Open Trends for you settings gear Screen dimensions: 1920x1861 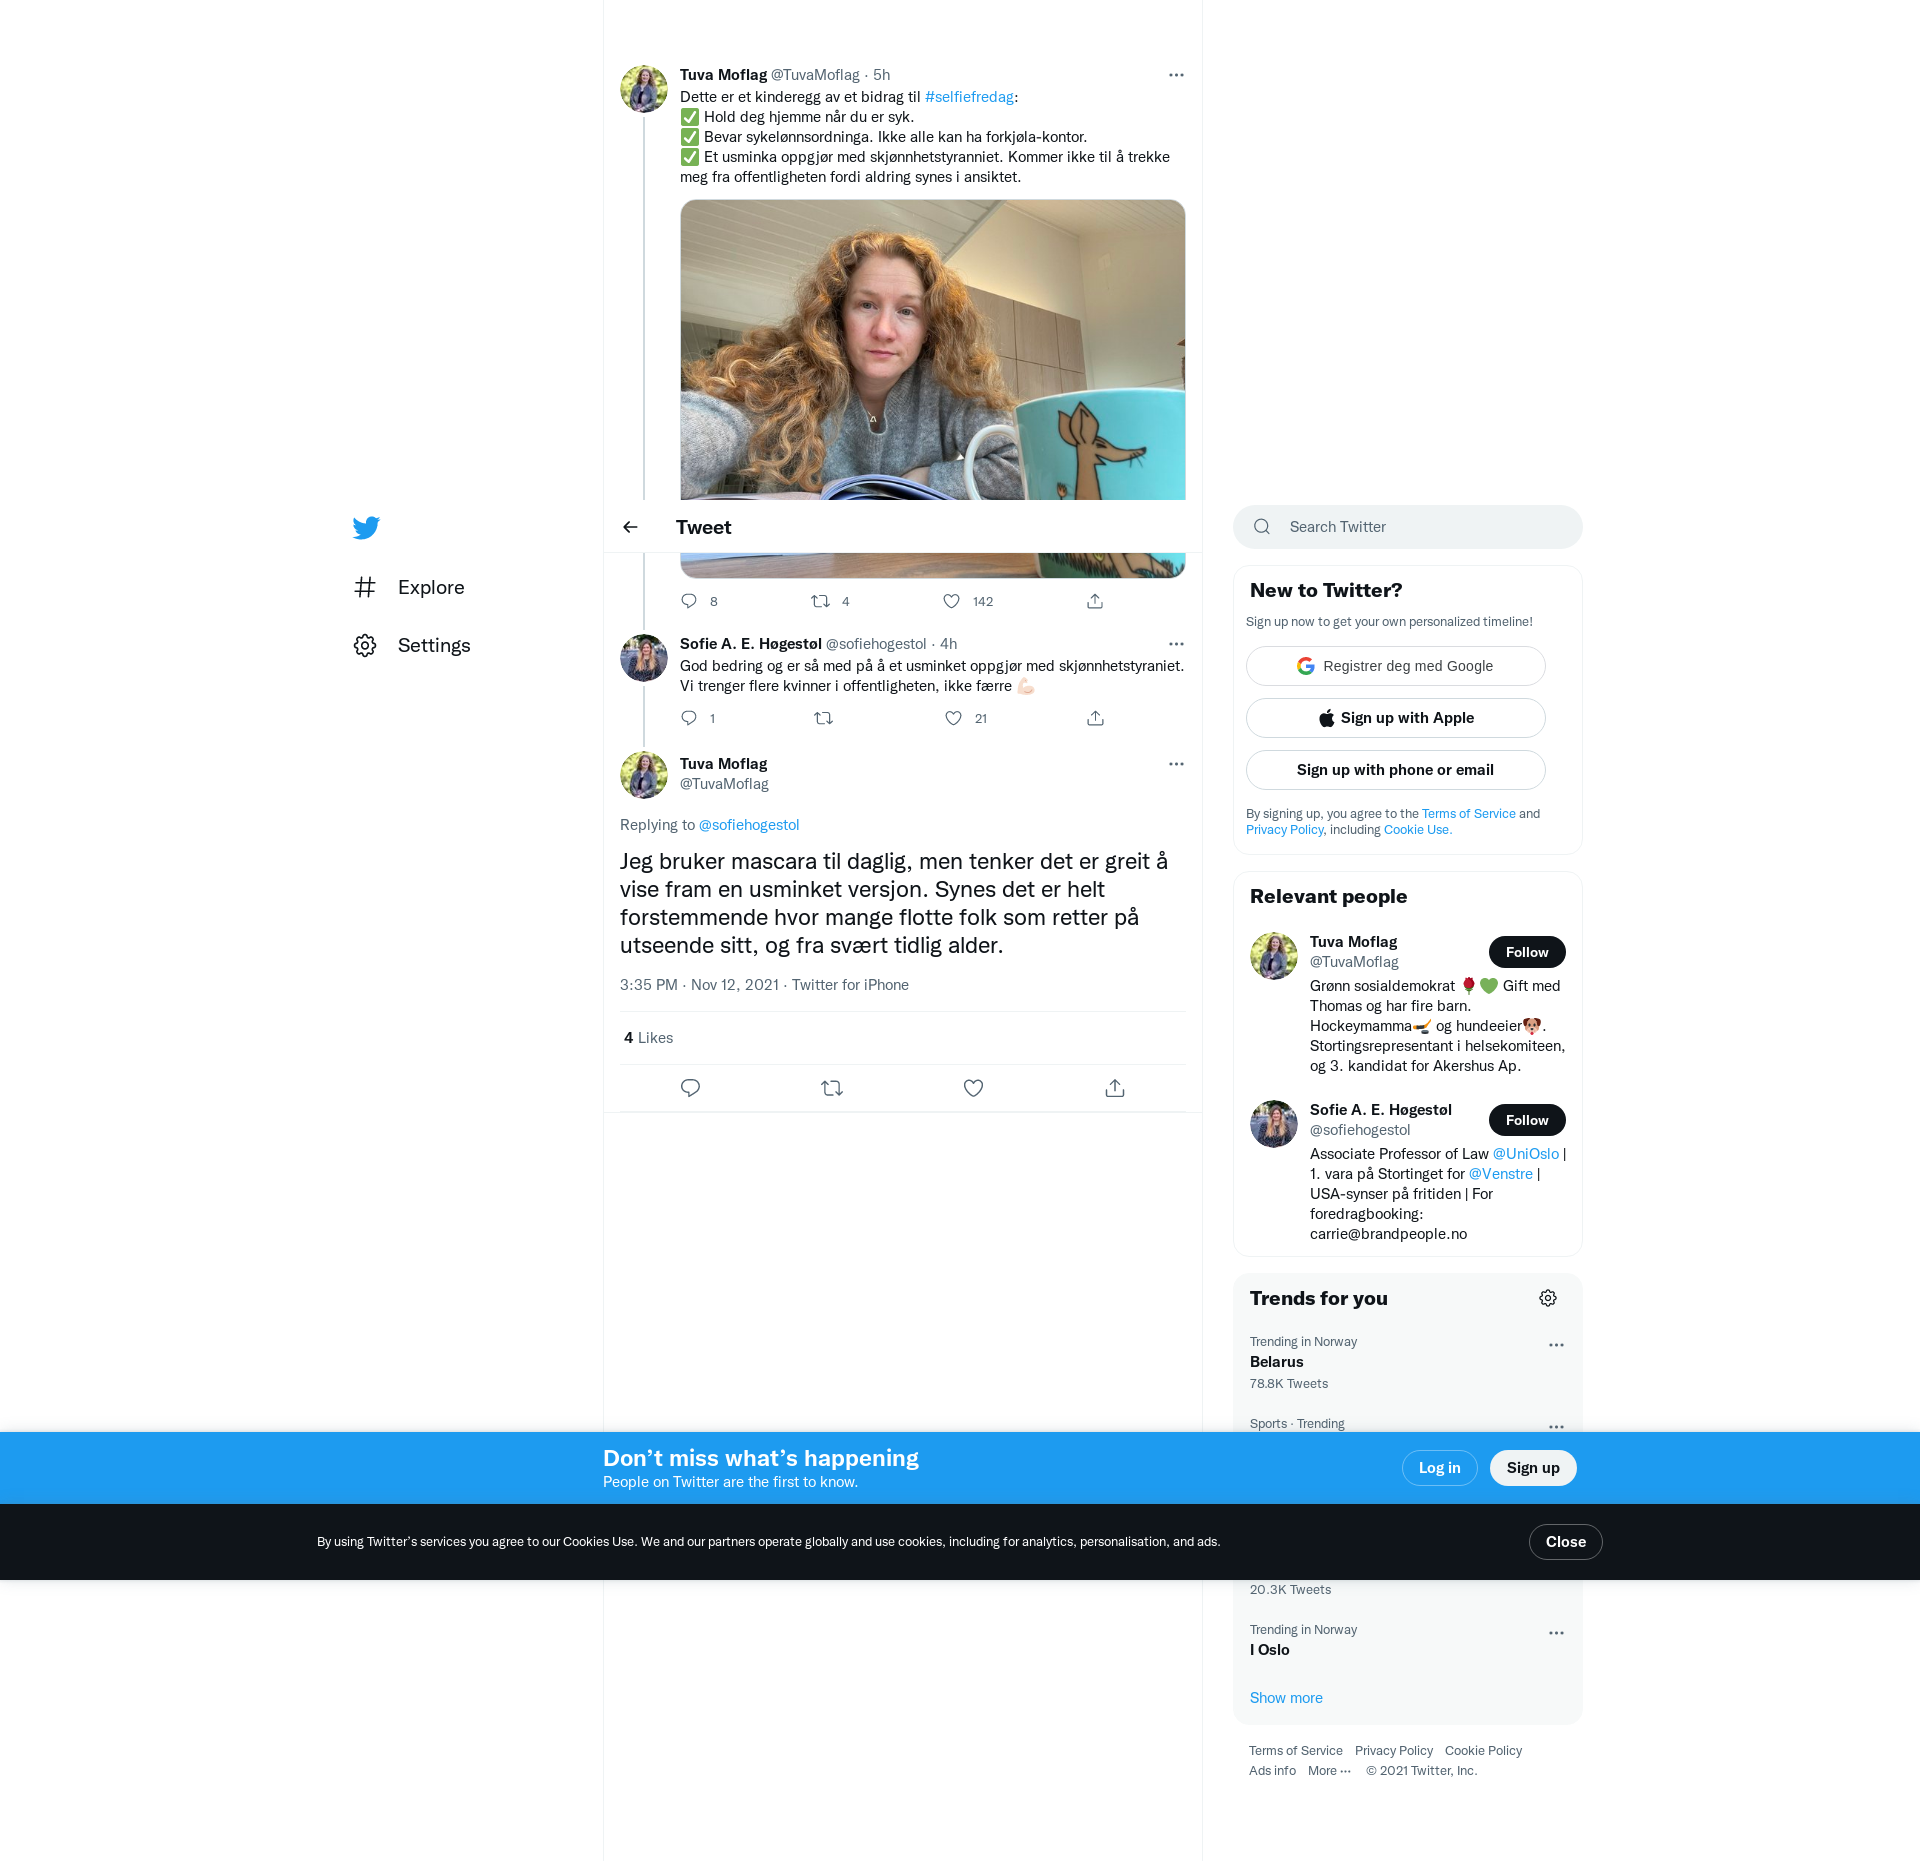(x=1547, y=1298)
